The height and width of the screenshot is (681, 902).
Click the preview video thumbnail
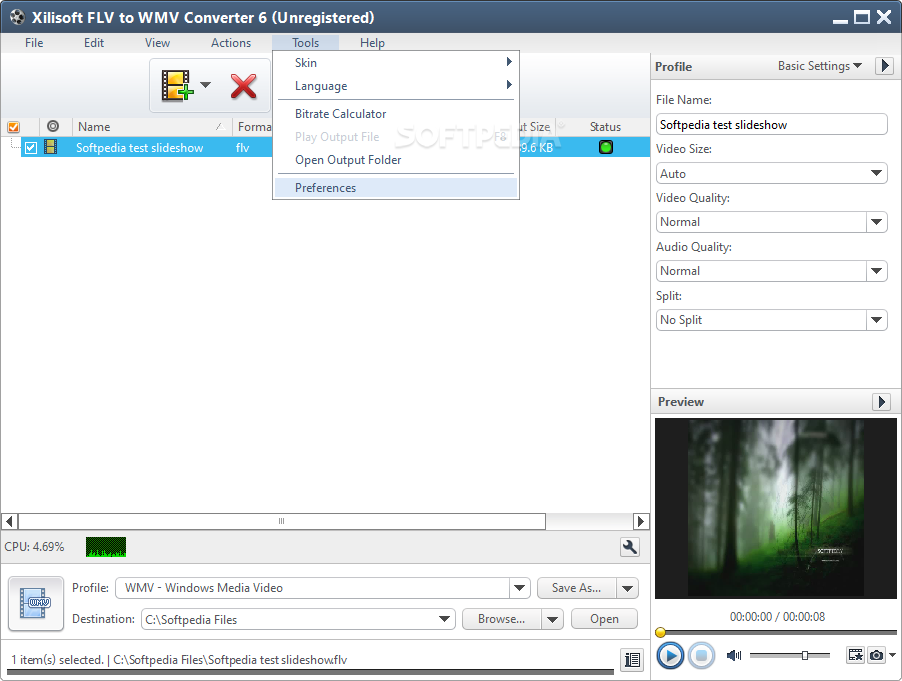click(x=775, y=508)
